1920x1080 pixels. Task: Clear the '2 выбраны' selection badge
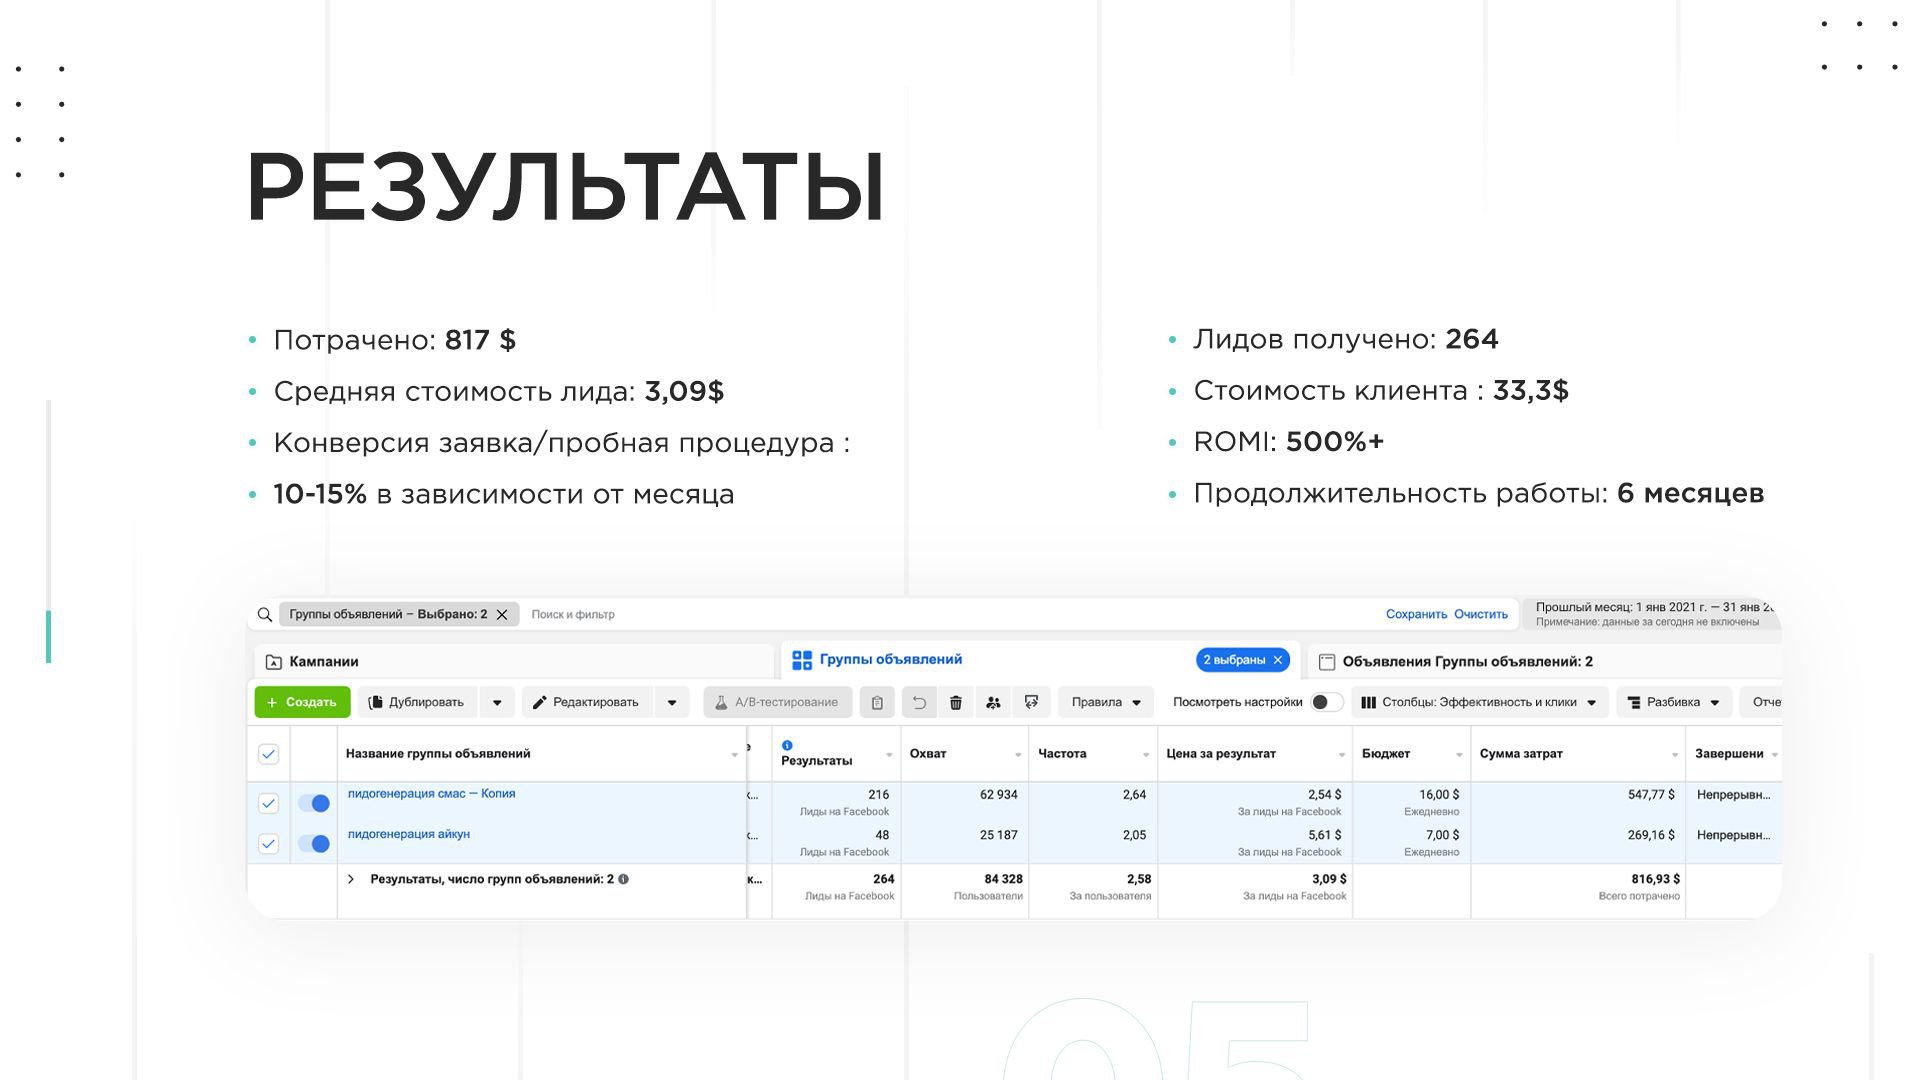1277,660
